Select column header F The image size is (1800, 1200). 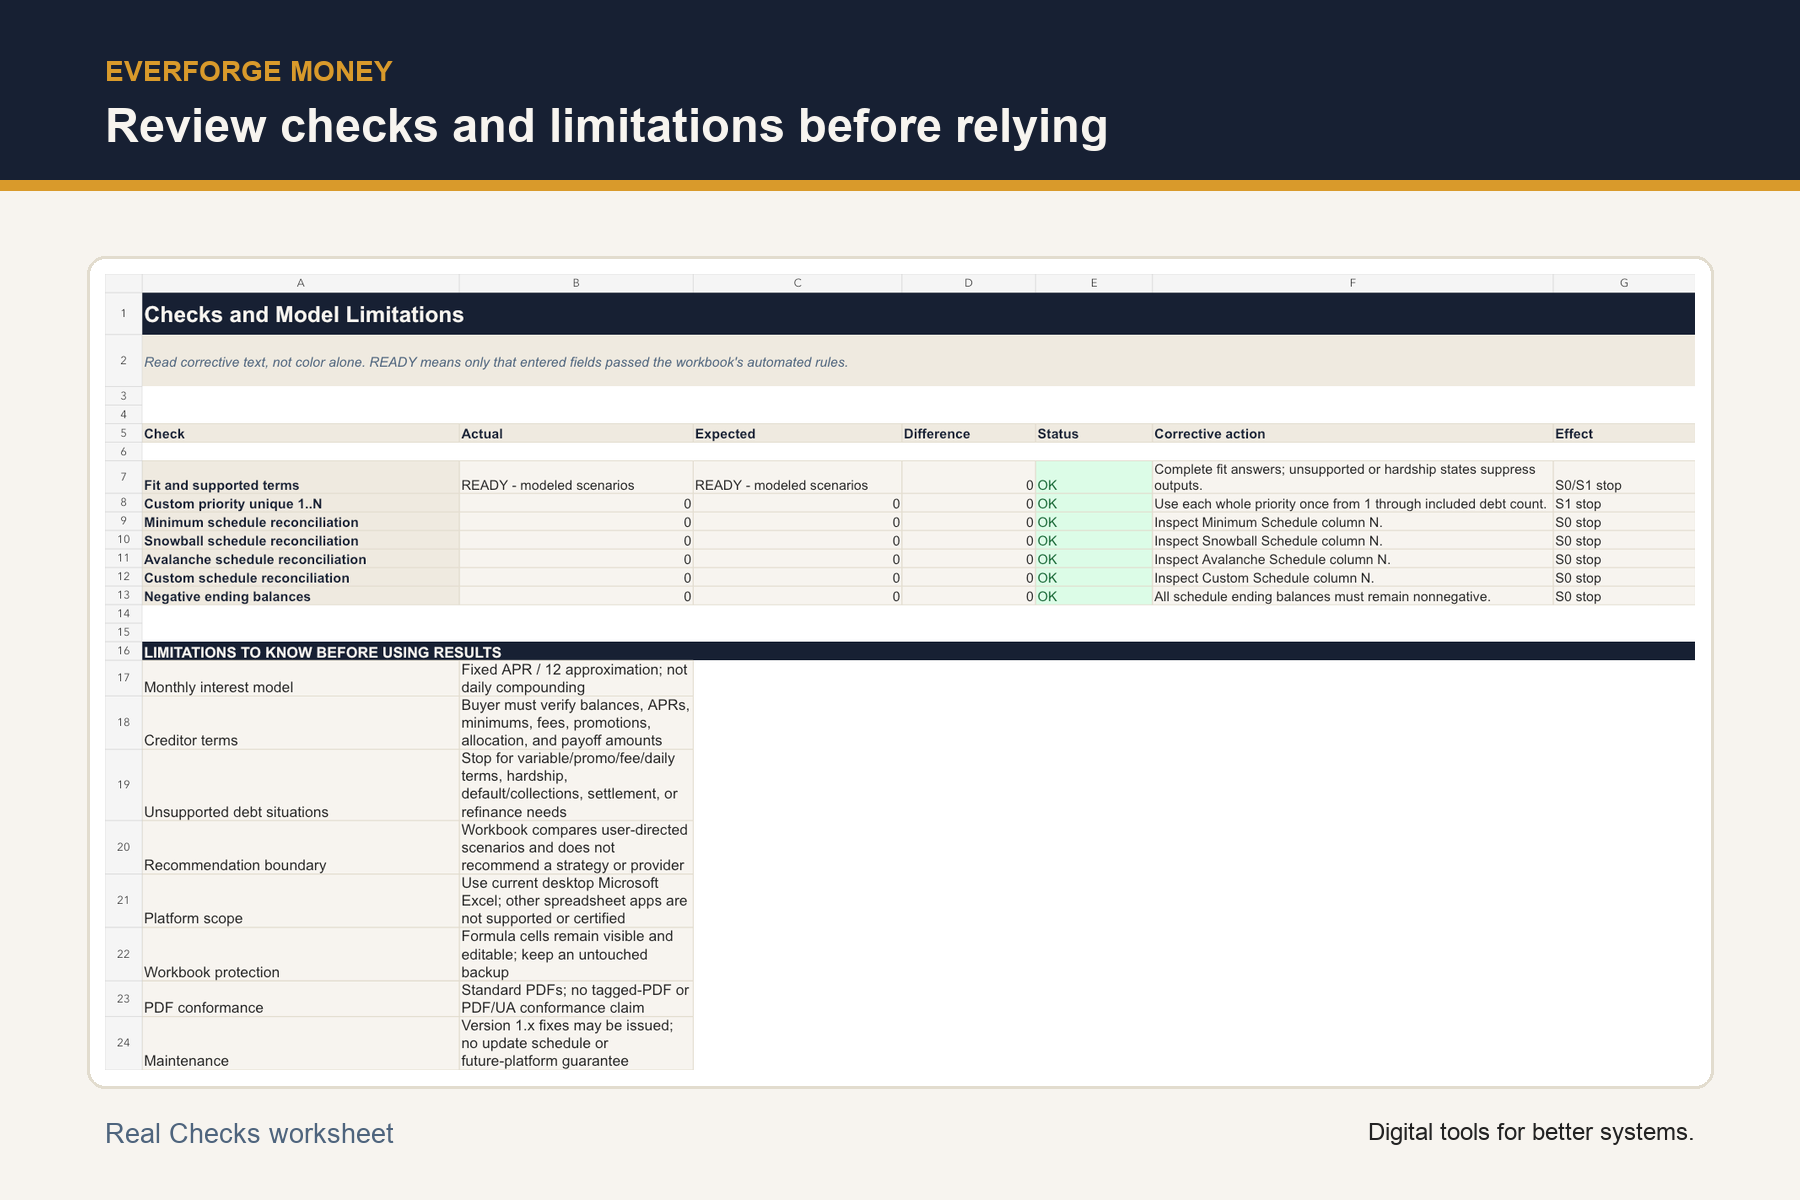1352,283
